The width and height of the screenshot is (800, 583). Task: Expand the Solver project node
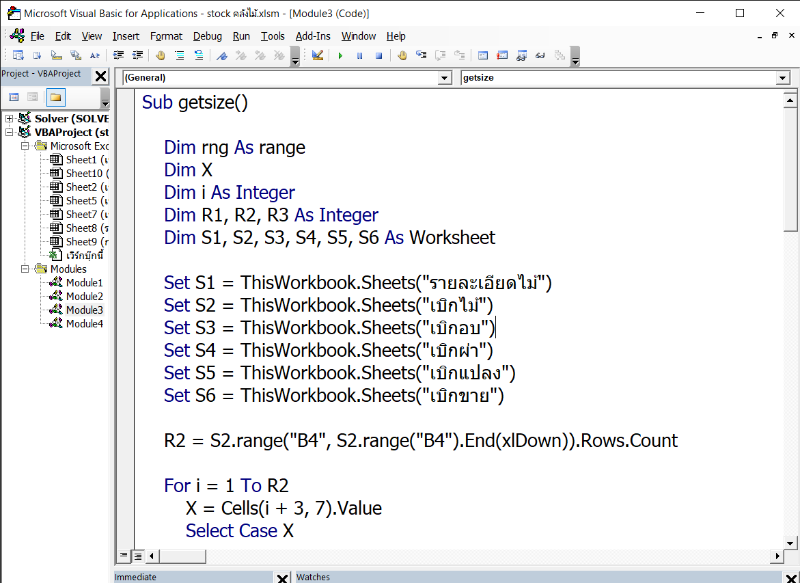(x=10, y=118)
